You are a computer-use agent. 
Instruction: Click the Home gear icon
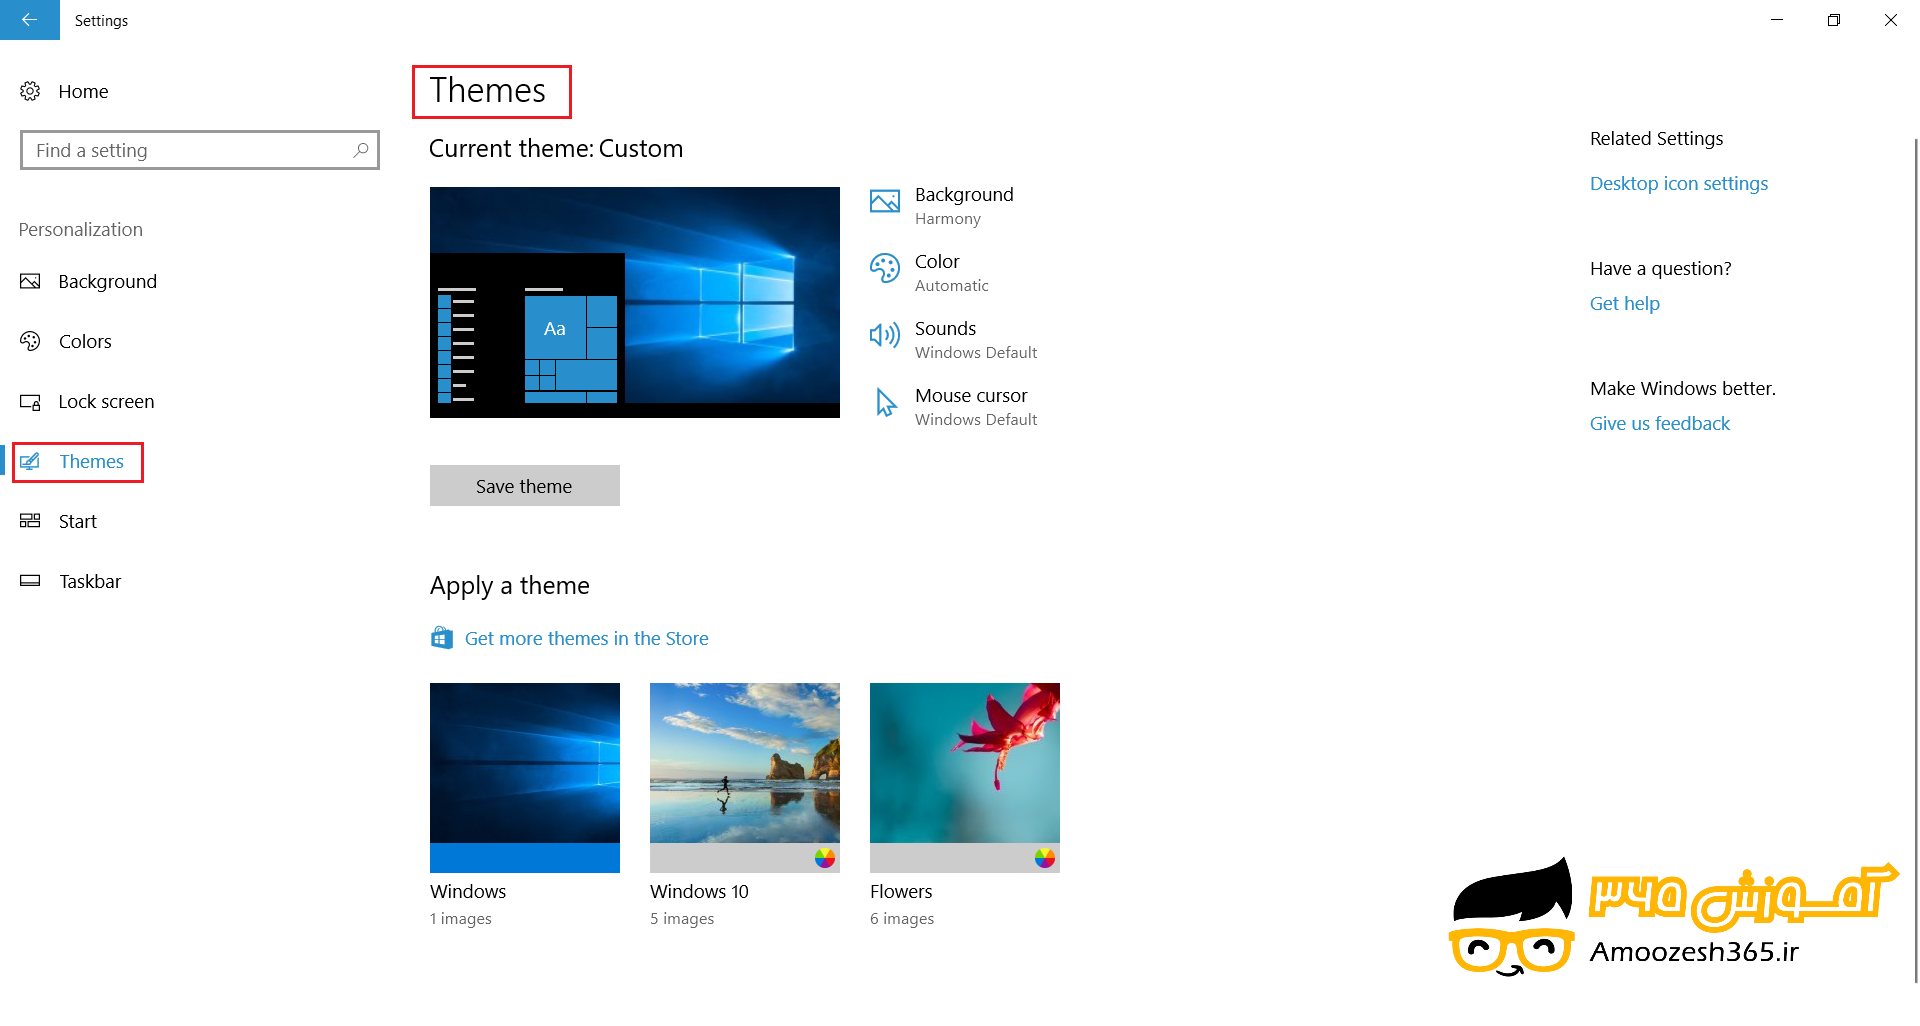30,91
